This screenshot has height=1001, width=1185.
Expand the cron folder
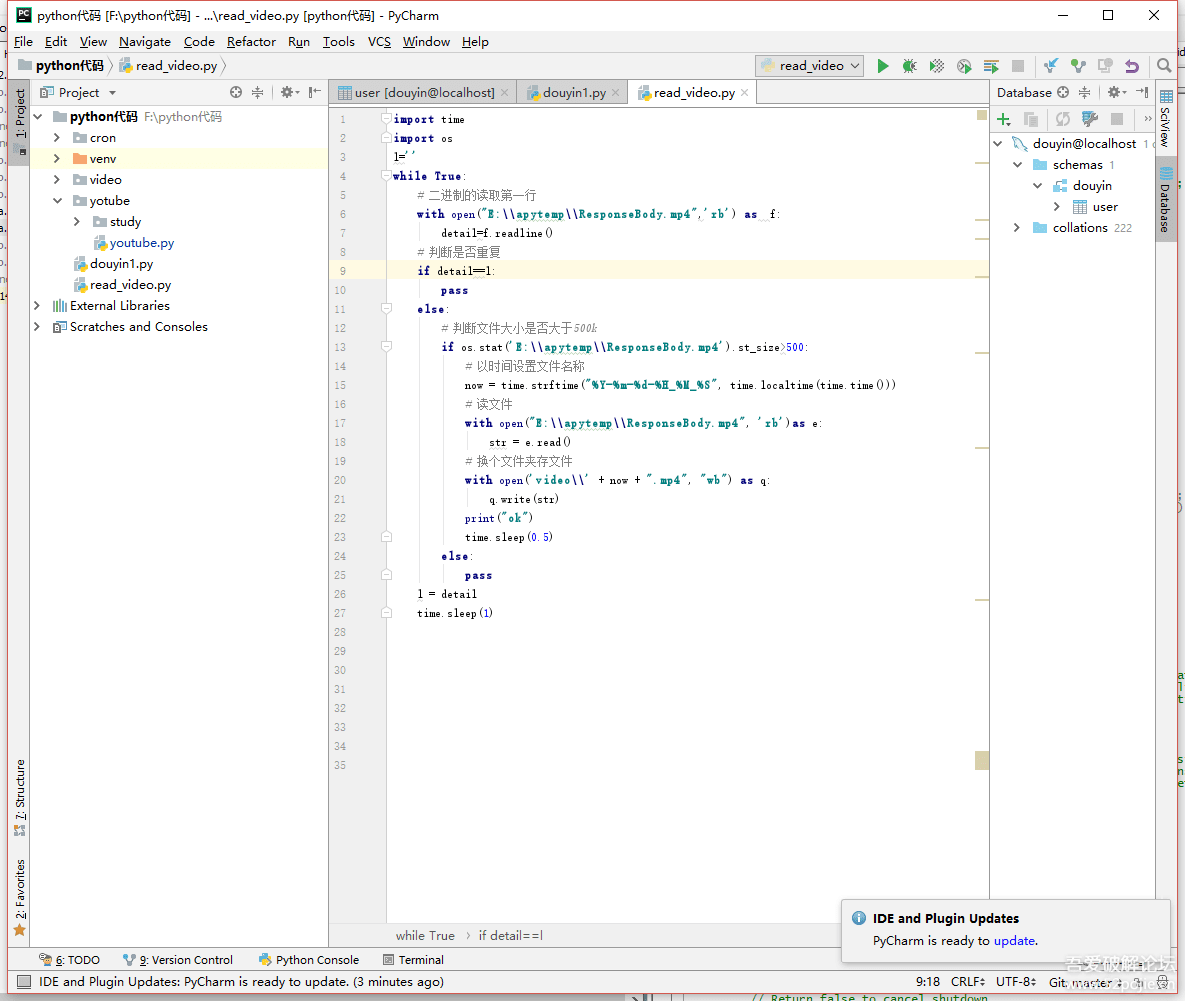click(x=57, y=137)
